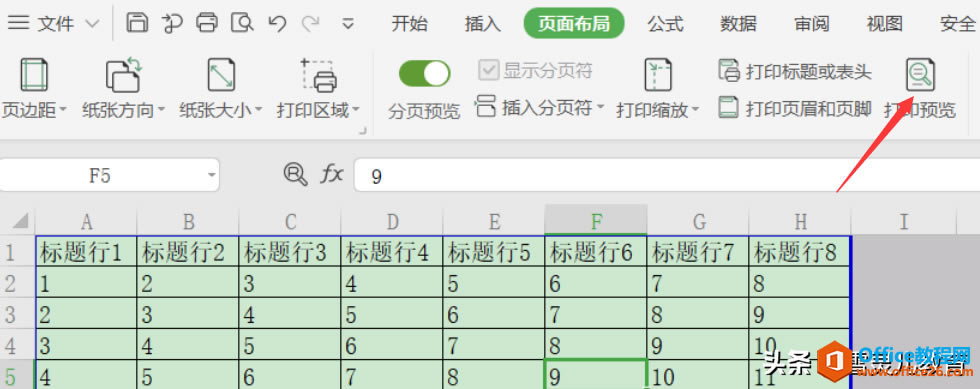Select column H header
The width and height of the screenshot is (980, 389).
coord(800,221)
